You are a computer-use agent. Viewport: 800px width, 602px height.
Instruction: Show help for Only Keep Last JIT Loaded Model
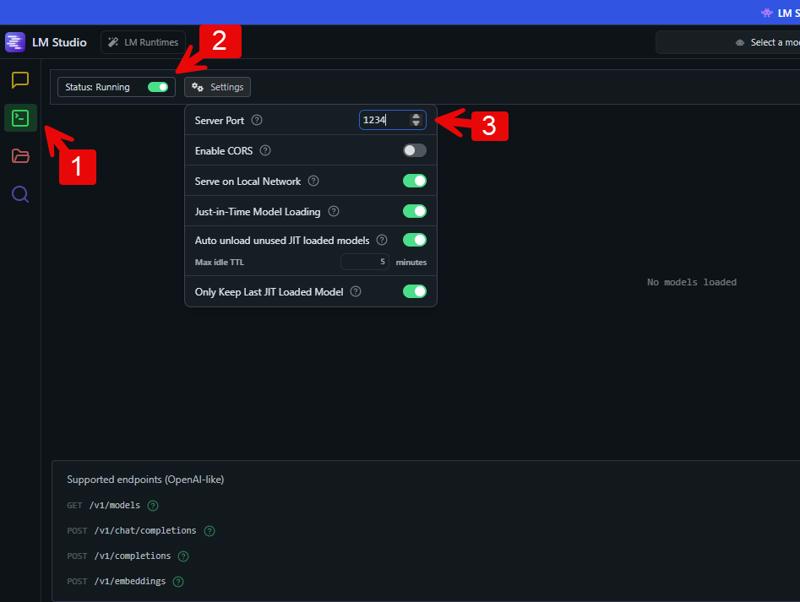tap(356, 291)
